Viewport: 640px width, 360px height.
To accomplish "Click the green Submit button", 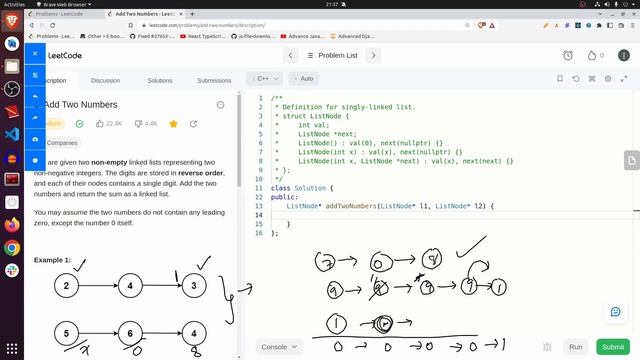I will (613, 347).
